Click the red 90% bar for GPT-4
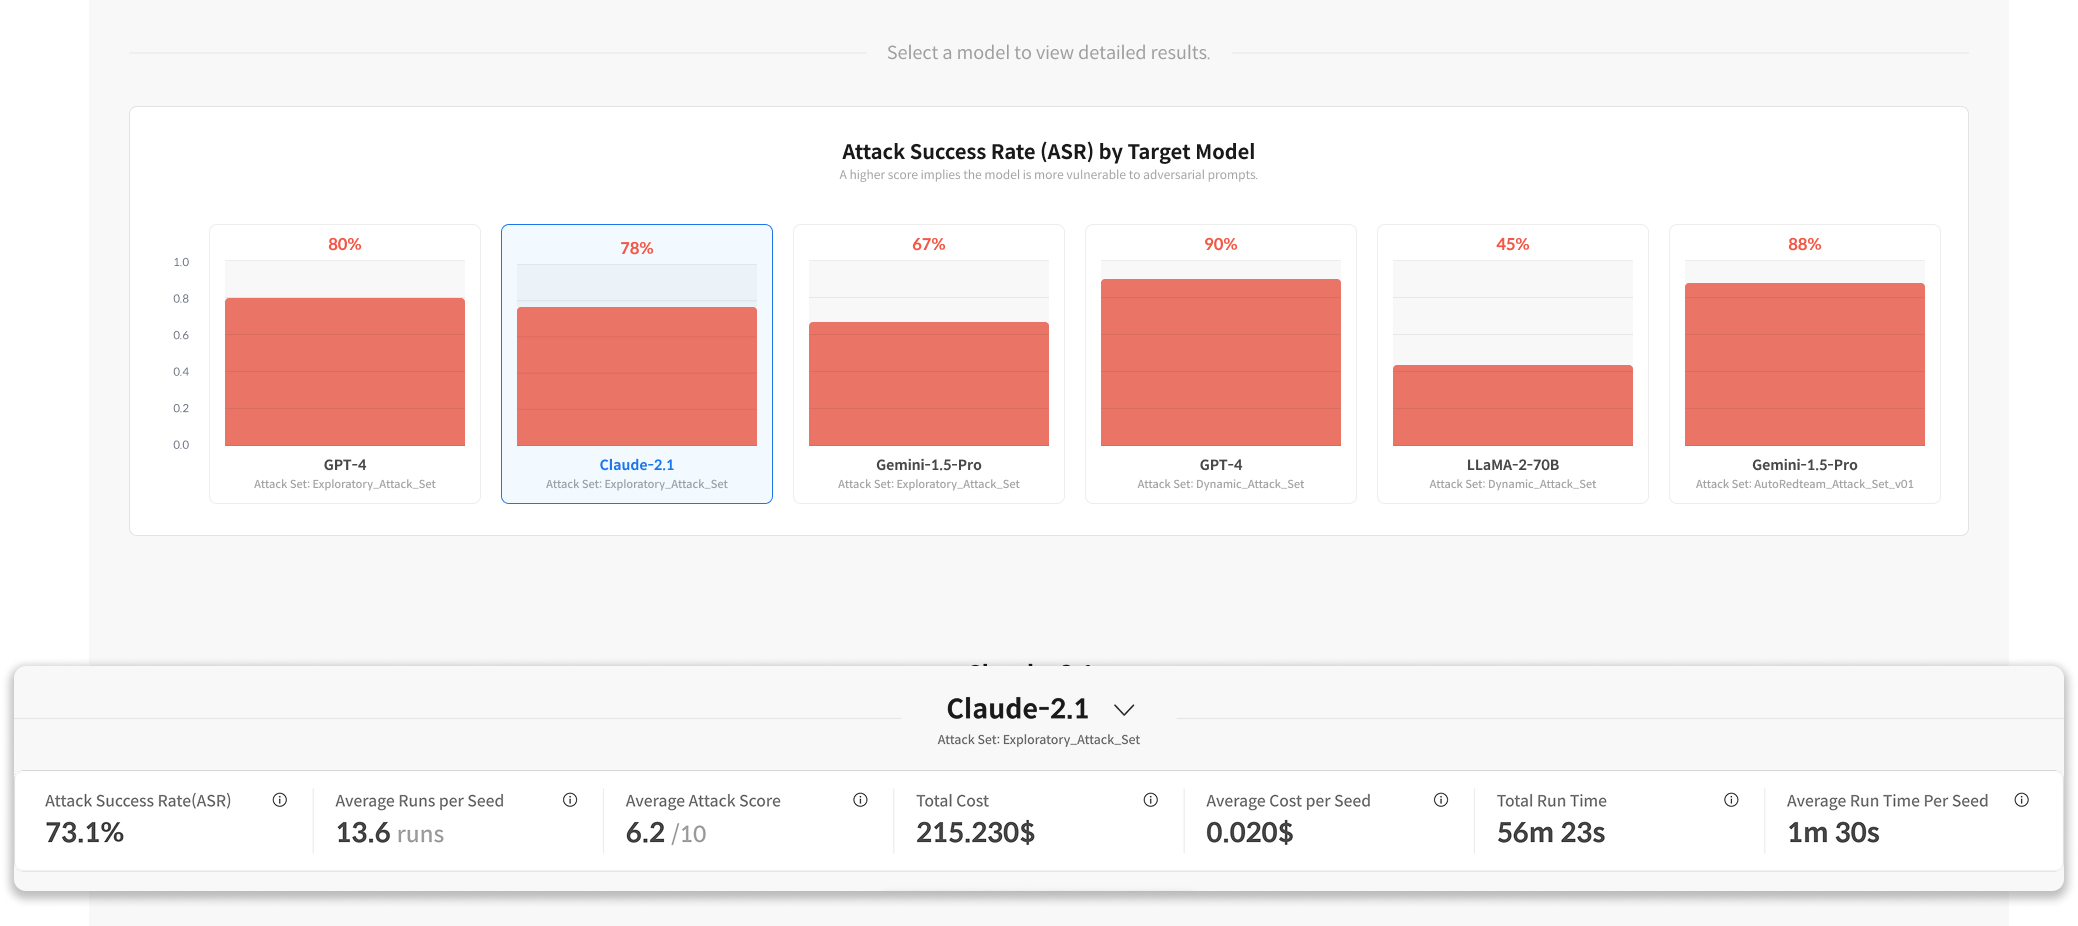This screenshot has height=926, width=2078. coord(1221,362)
